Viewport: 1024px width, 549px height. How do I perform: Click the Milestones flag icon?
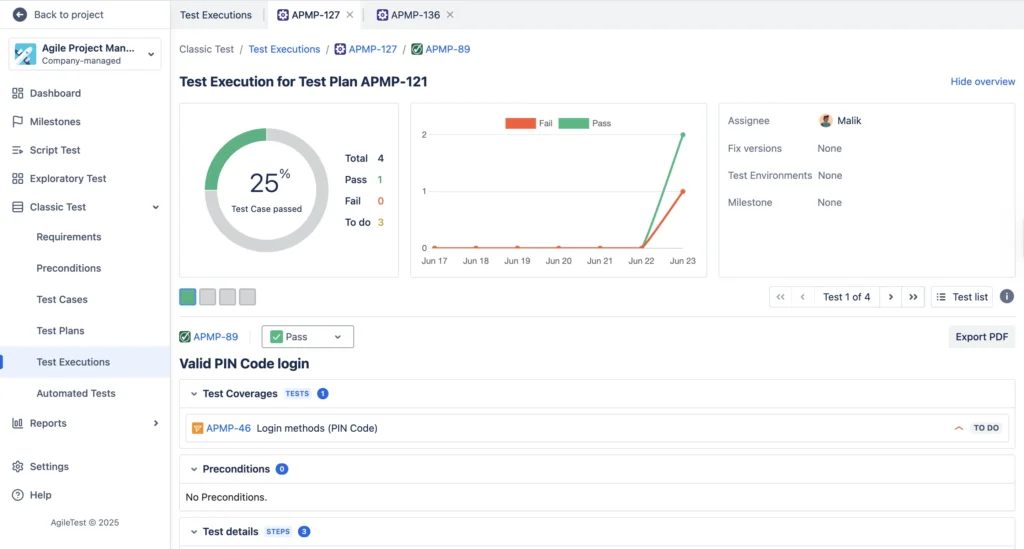[x=18, y=121]
